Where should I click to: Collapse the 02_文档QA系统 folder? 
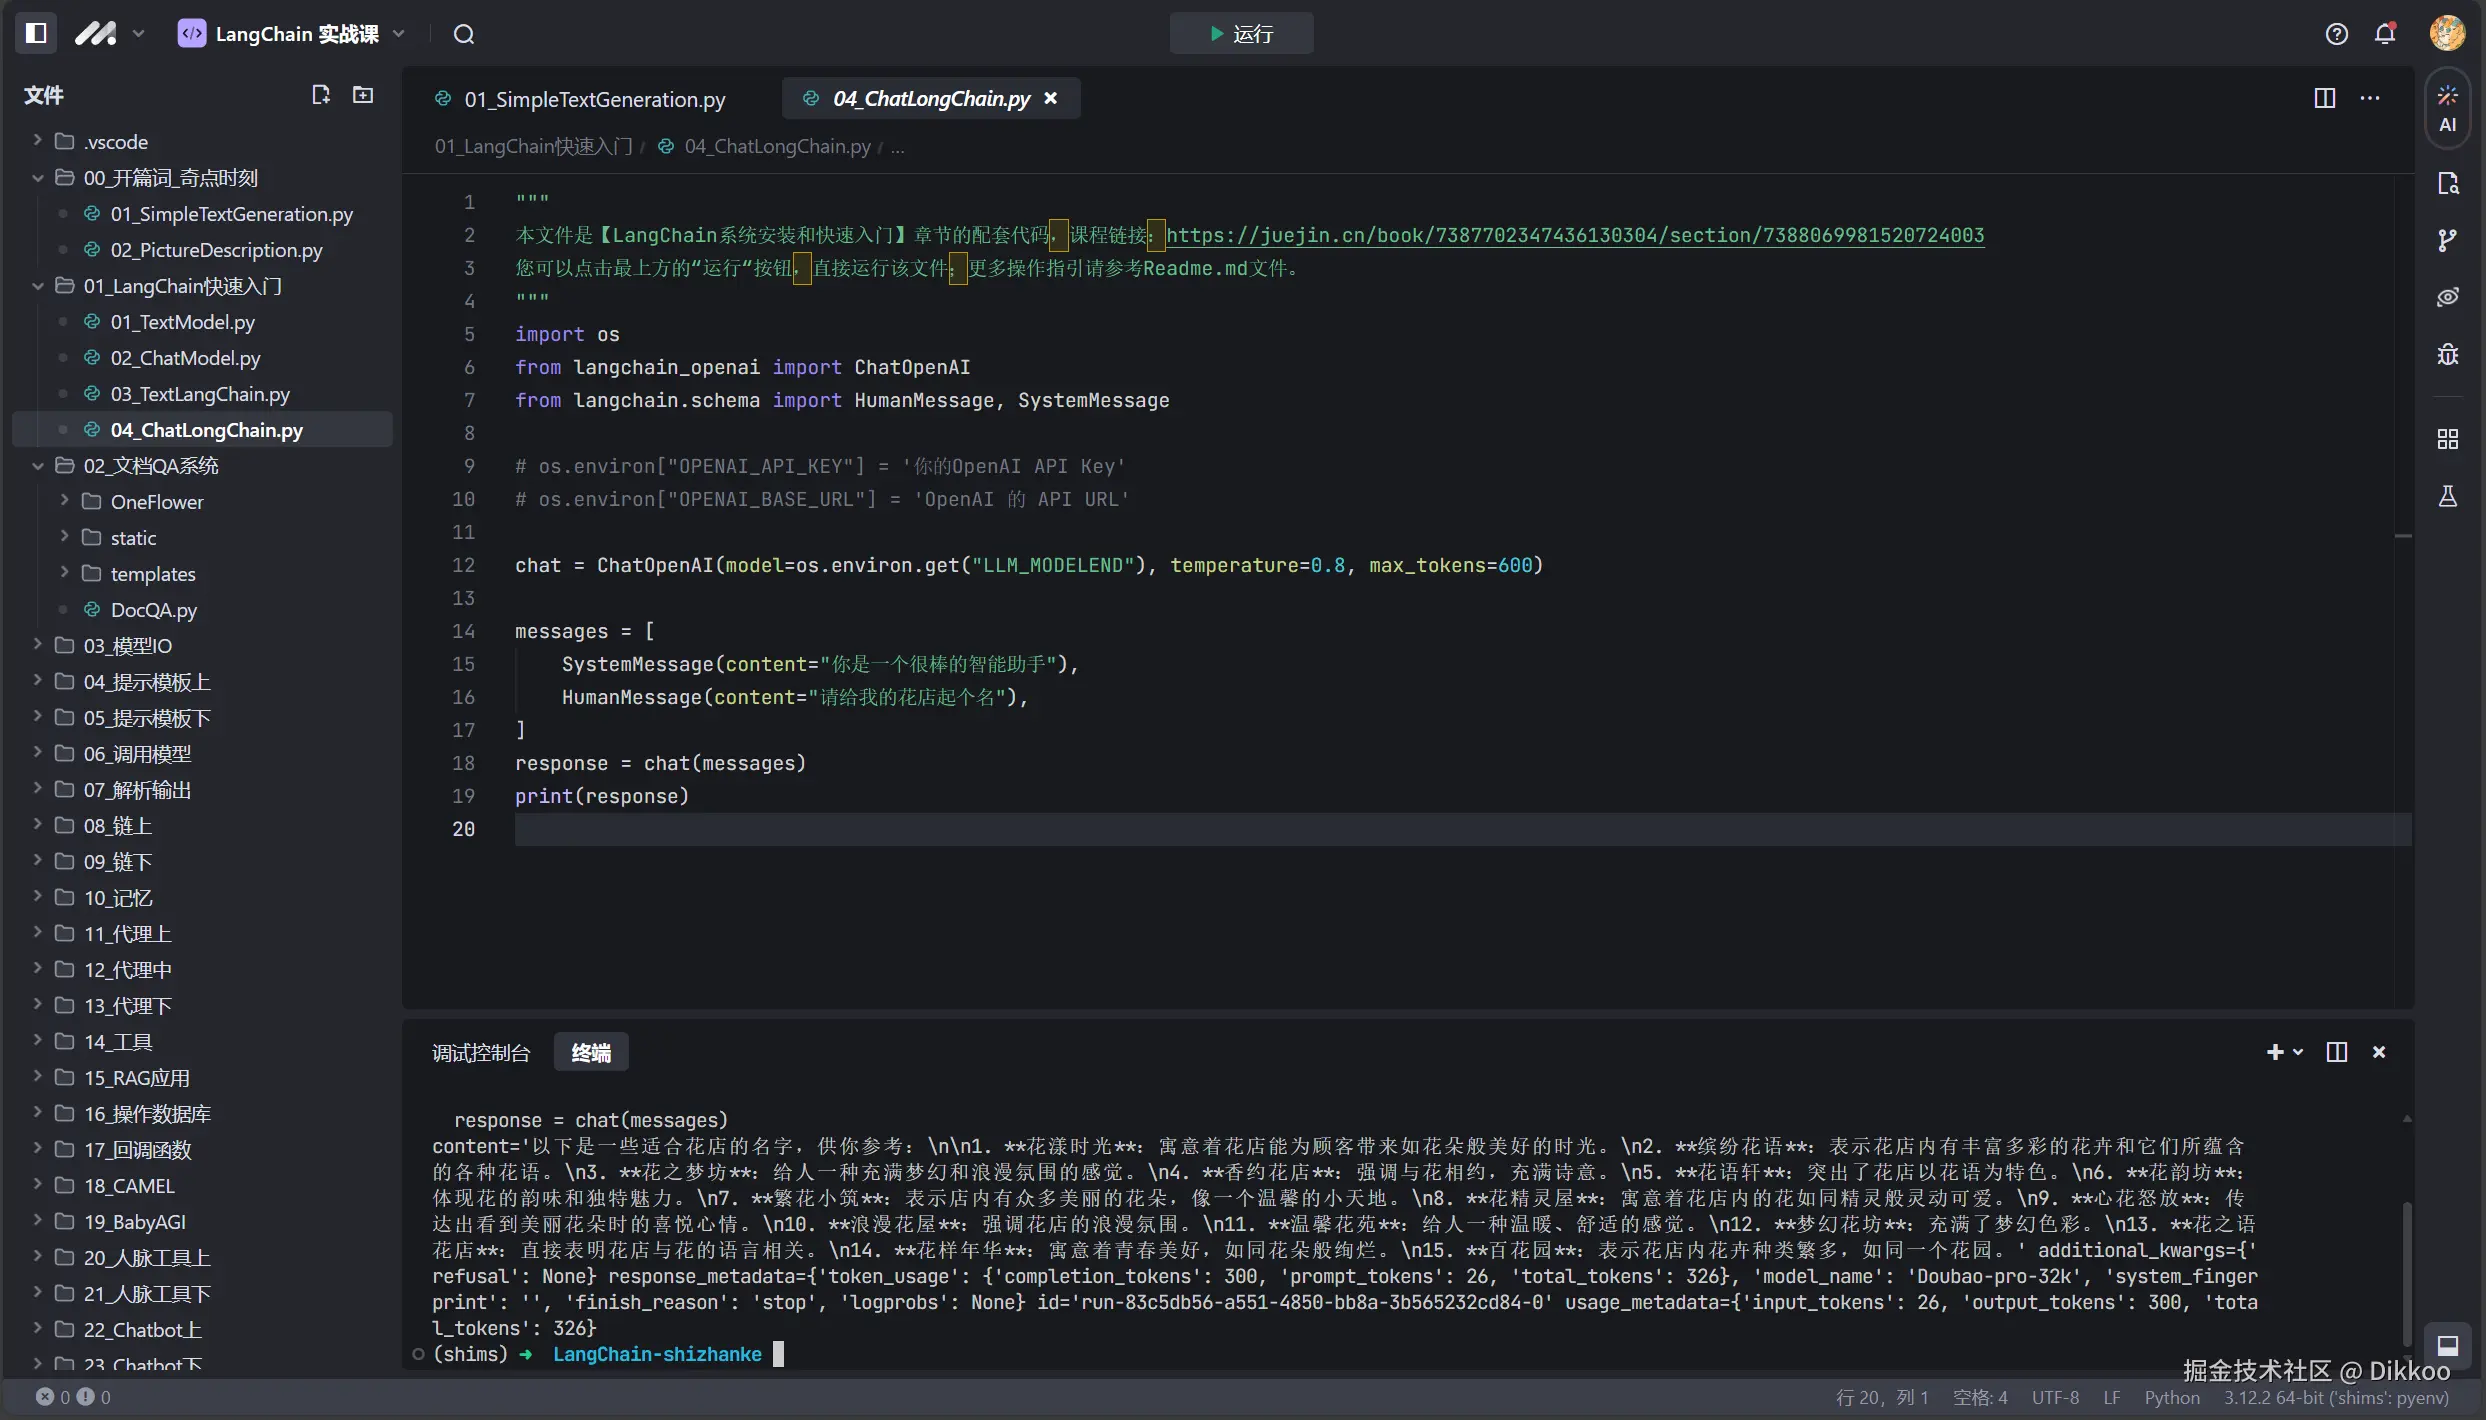[37, 466]
